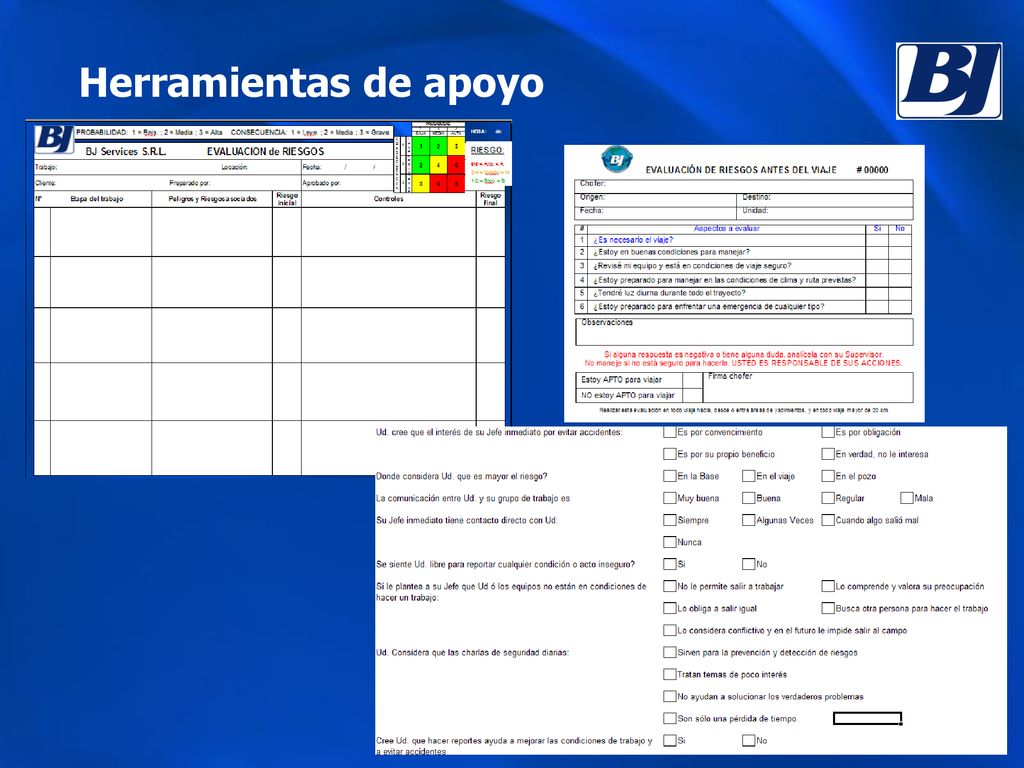Click the round BJ emblem on the travel evaluation form

click(616, 160)
